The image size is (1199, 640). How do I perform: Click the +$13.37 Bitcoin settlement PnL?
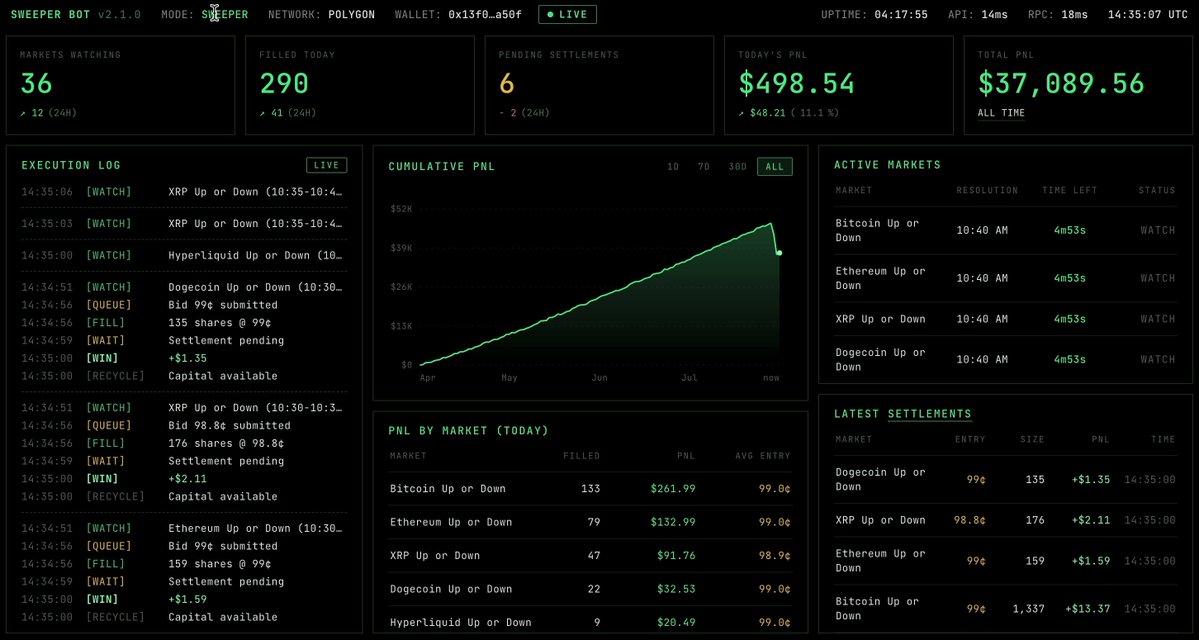click(1087, 609)
